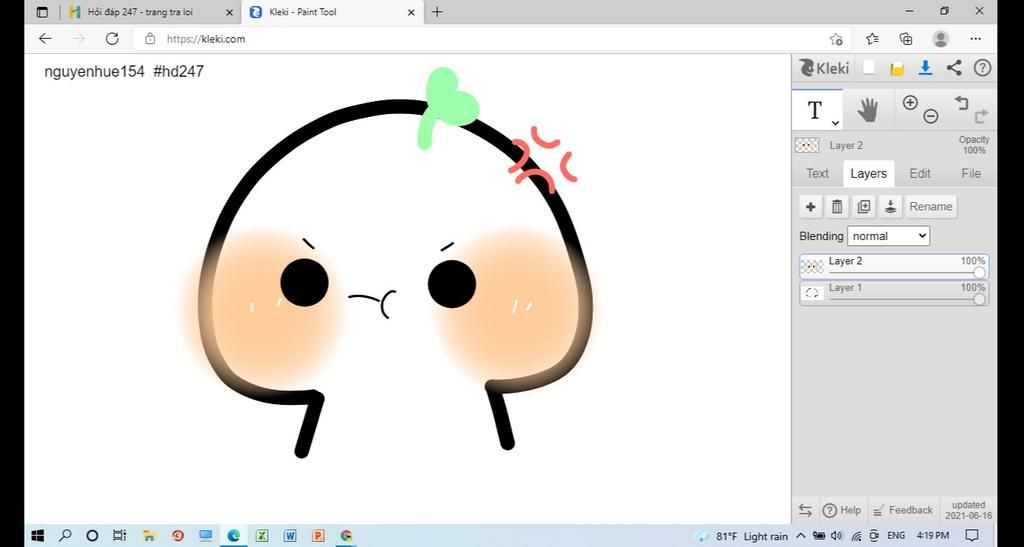Select the Hand pan tool

click(x=867, y=110)
